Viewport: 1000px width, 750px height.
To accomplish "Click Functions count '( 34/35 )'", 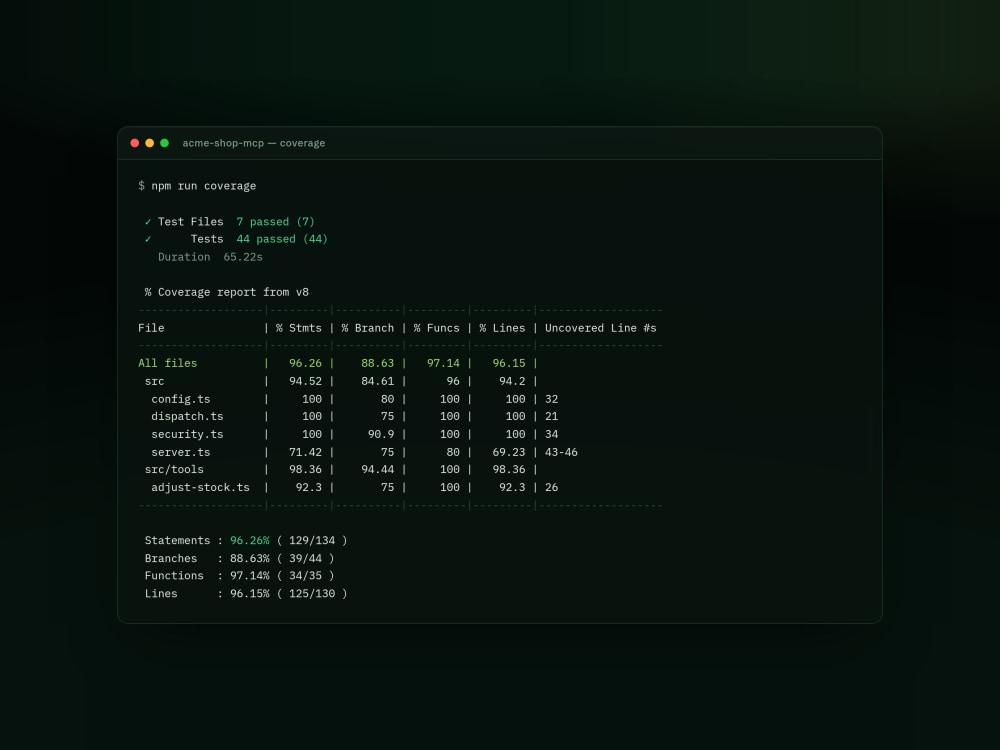I will click(305, 575).
